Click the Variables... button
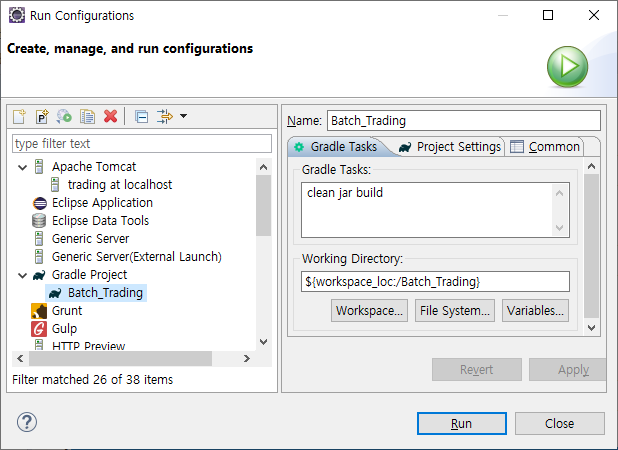The width and height of the screenshot is (618, 450). [535, 311]
